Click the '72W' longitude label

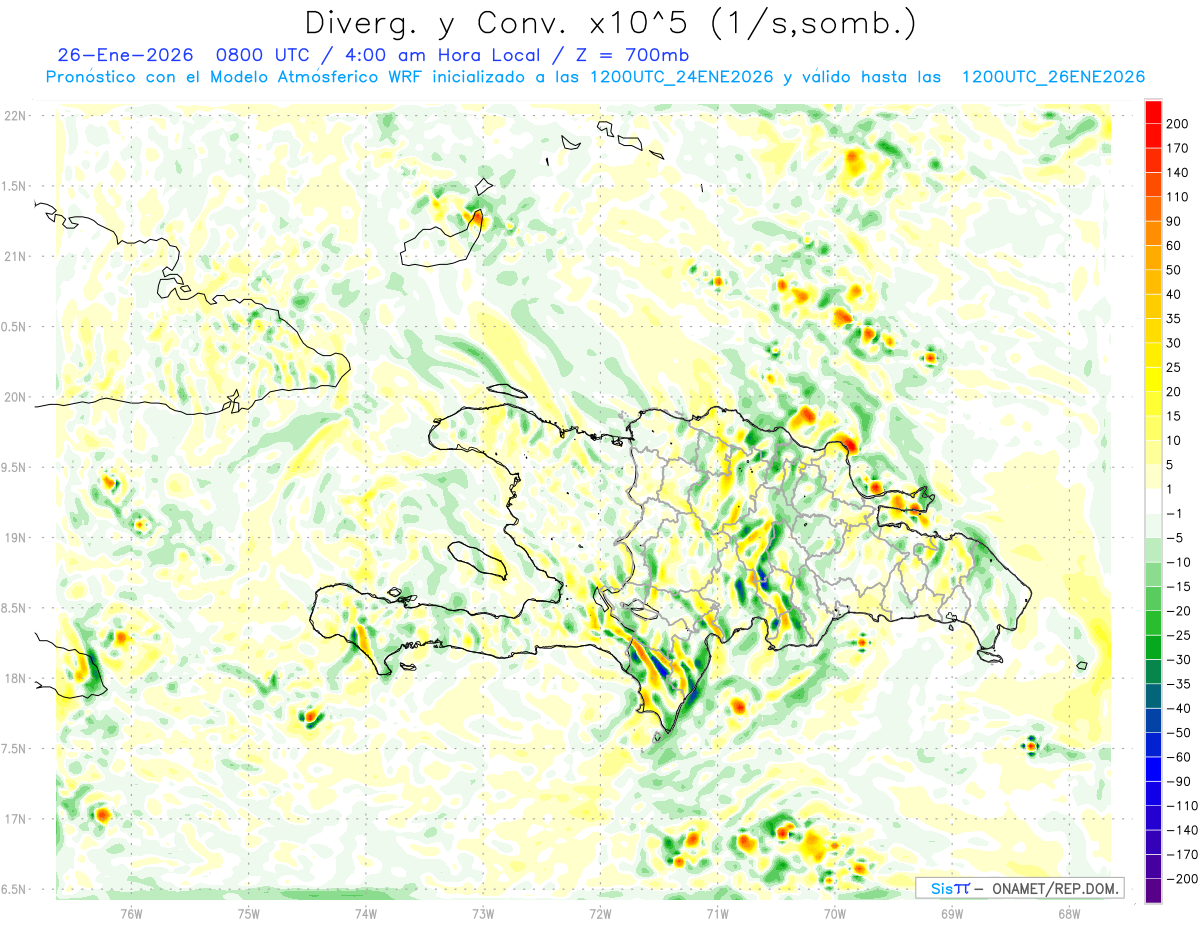(x=600, y=912)
